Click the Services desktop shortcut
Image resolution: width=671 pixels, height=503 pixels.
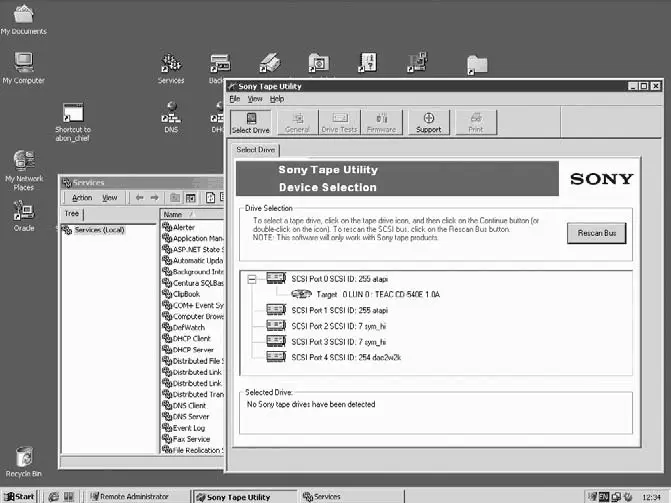tap(171, 68)
